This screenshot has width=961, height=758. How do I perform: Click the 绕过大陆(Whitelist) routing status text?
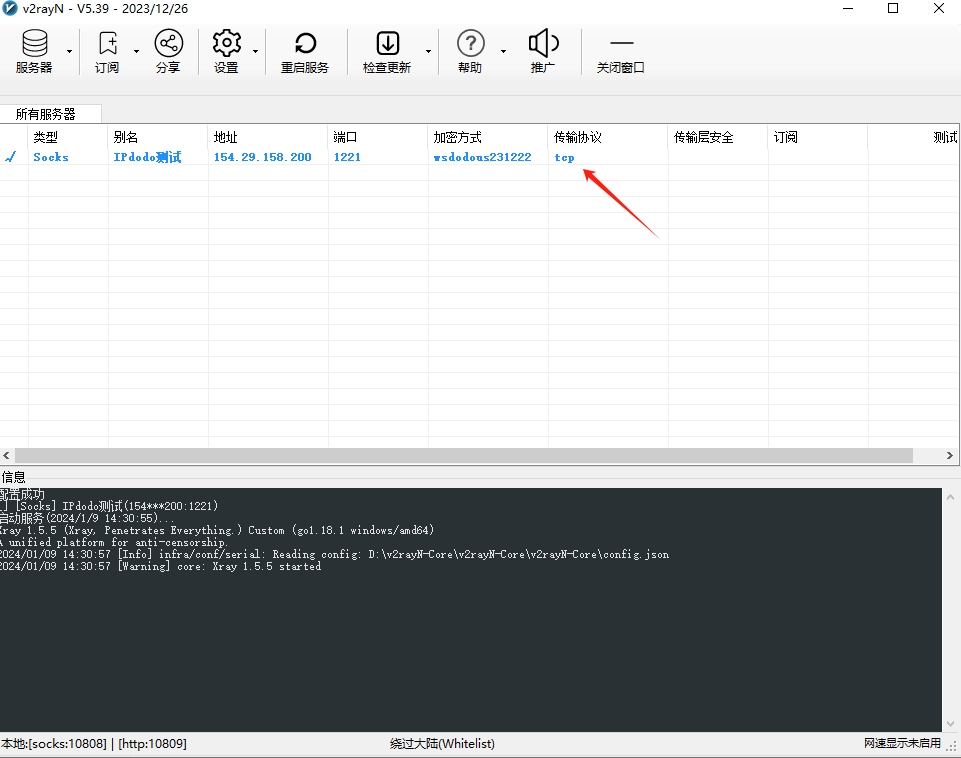click(442, 744)
